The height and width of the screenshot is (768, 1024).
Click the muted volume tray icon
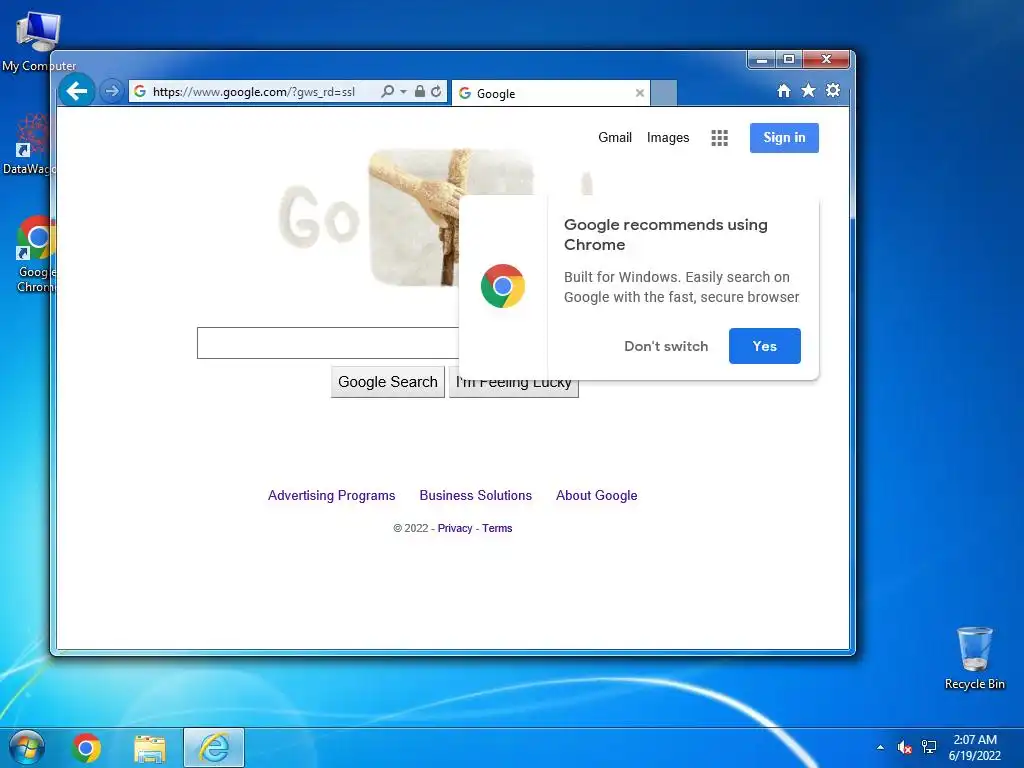tap(904, 747)
